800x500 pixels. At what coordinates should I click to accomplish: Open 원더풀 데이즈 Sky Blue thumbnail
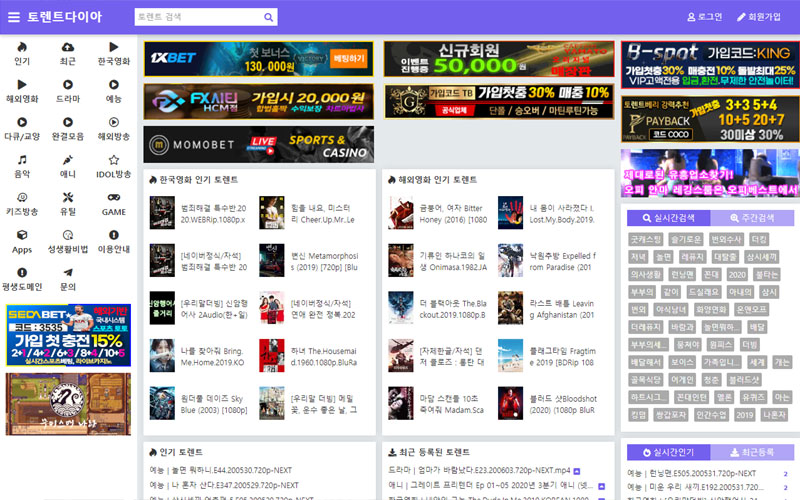coord(162,403)
